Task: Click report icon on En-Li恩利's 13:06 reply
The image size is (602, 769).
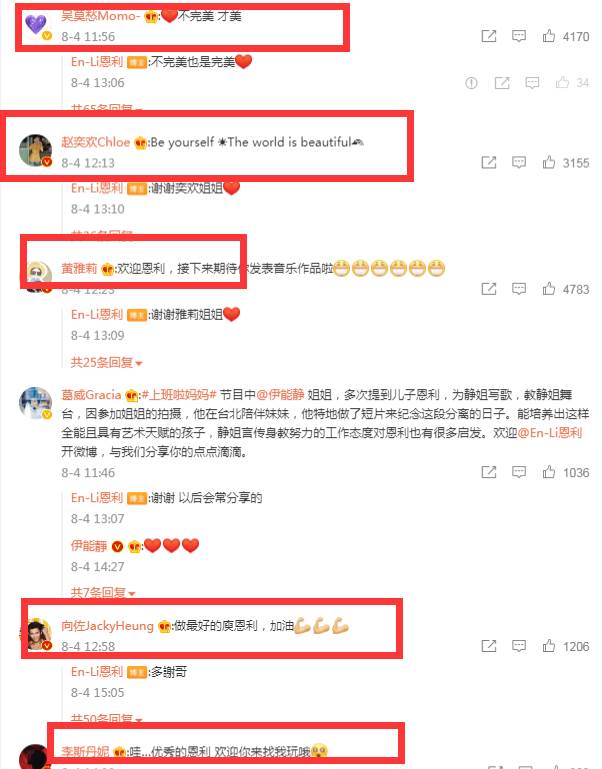Action: tap(471, 83)
